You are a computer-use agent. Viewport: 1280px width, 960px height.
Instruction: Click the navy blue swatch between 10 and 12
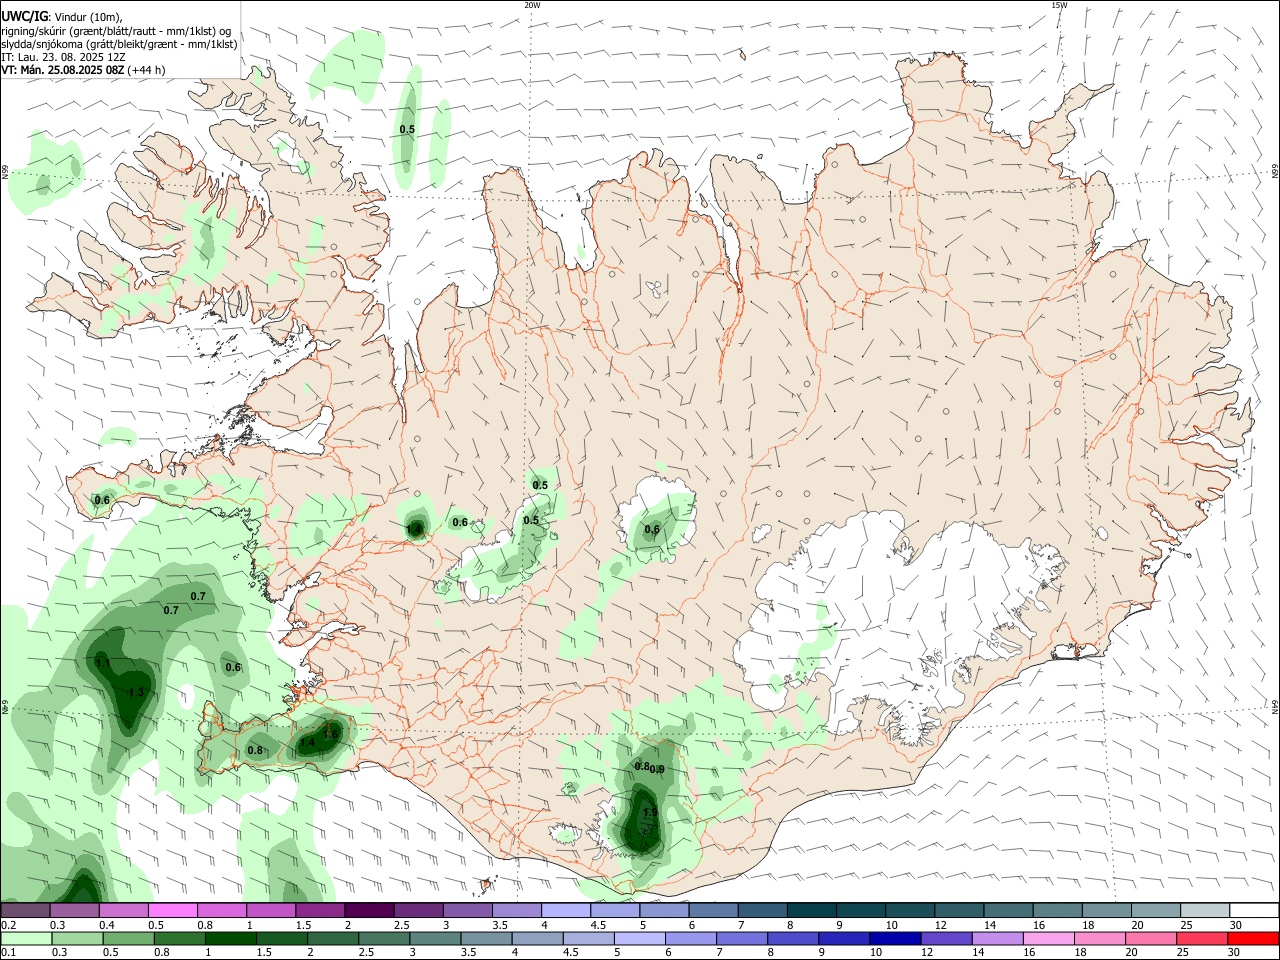tap(894, 938)
